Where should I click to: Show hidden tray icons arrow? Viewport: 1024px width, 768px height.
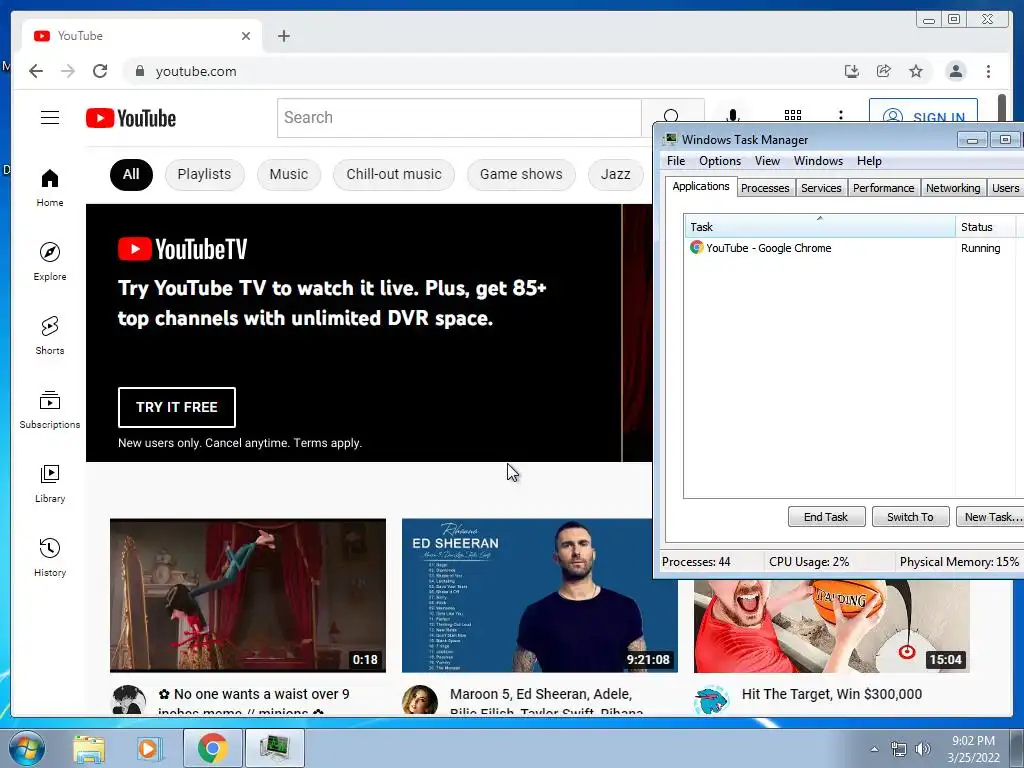tap(874, 749)
